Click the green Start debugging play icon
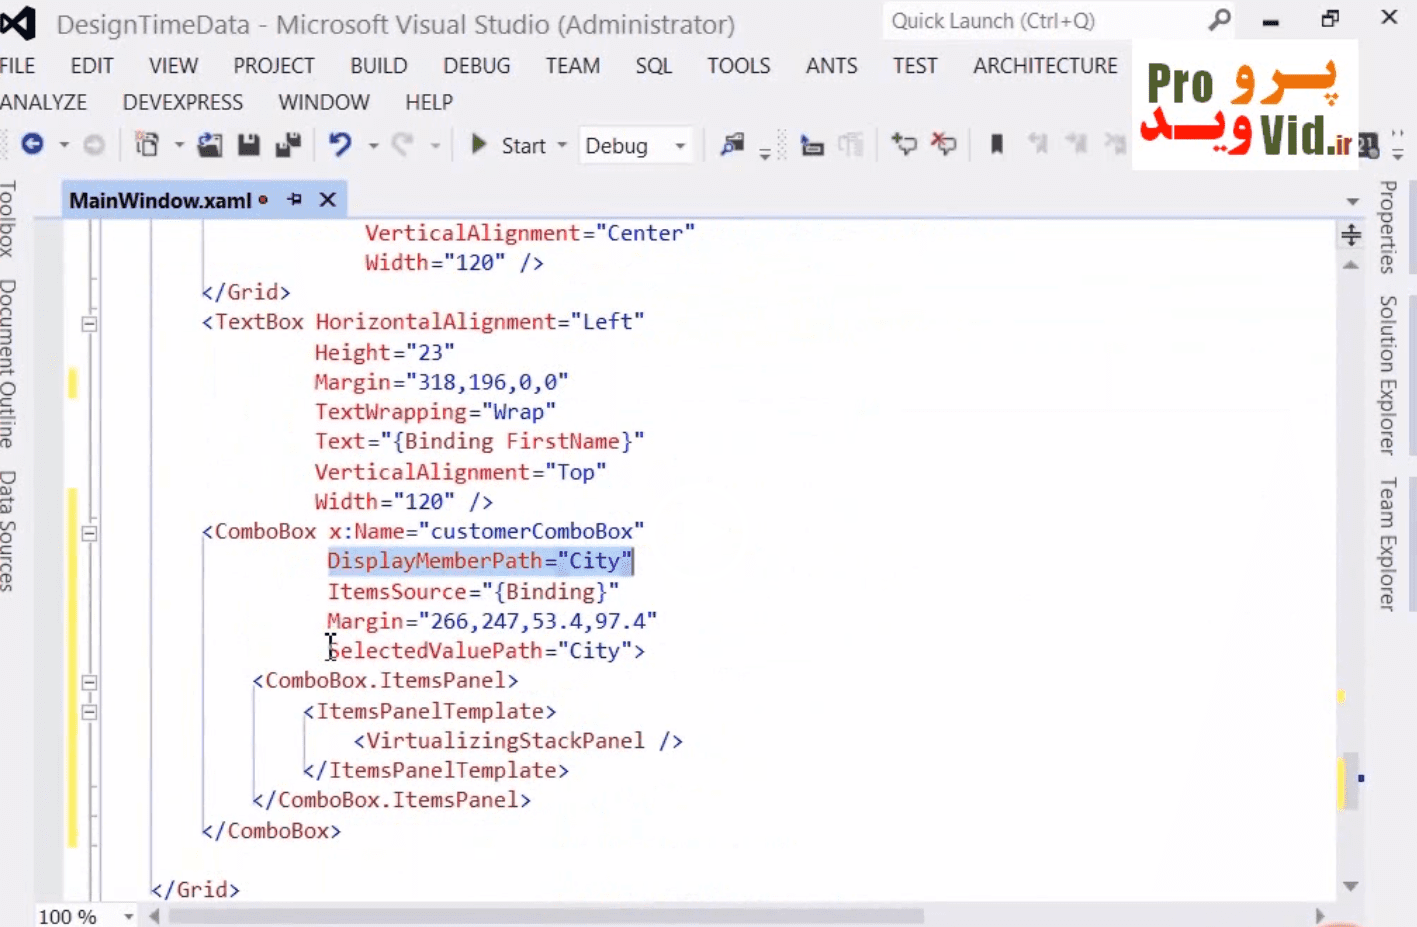The height and width of the screenshot is (927, 1417). pyautogui.click(x=479, y=145)
